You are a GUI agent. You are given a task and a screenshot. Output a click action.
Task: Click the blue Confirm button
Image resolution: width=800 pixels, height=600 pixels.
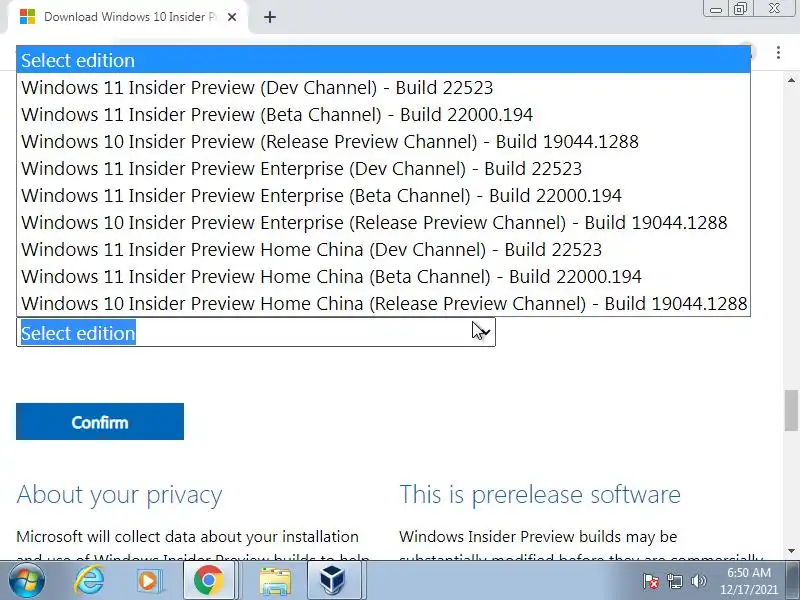[100, 421]
